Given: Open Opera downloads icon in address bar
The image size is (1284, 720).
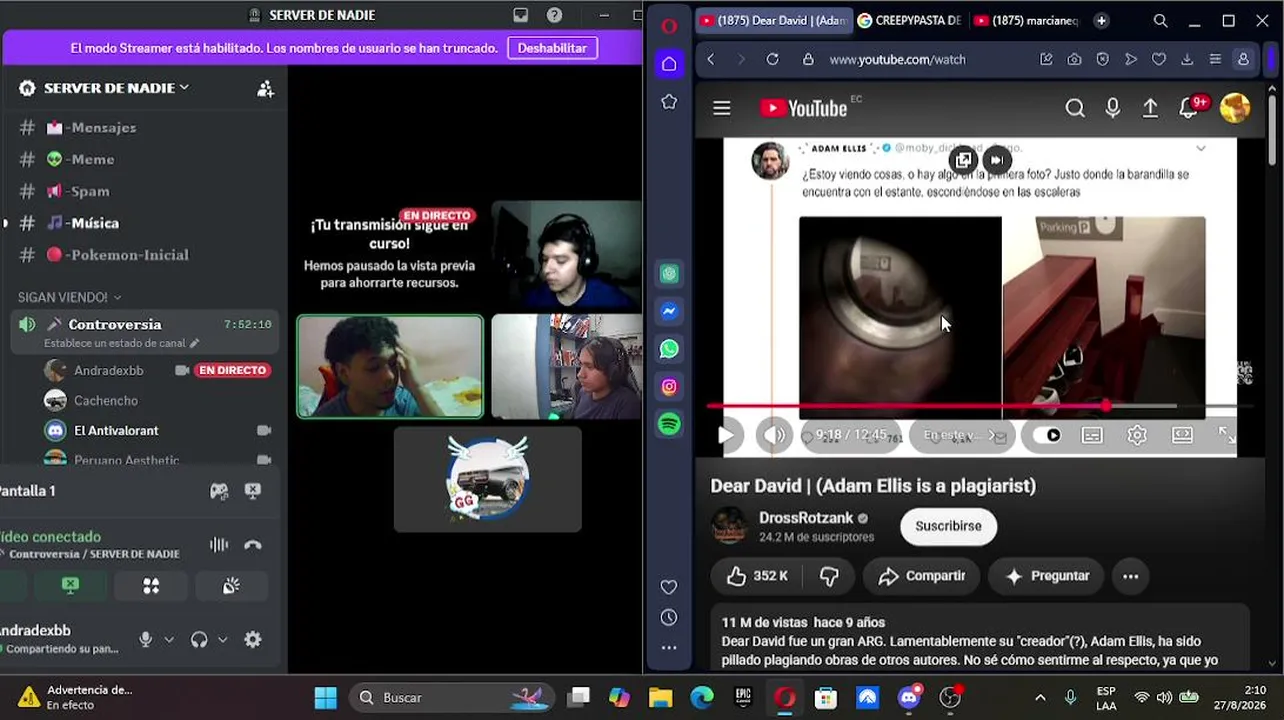Looking at the screenshot, I should click(1187, 59).
